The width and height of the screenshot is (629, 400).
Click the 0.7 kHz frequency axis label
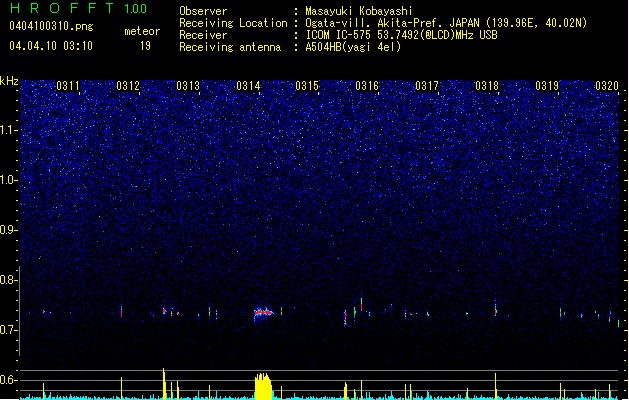pos(8,330)
